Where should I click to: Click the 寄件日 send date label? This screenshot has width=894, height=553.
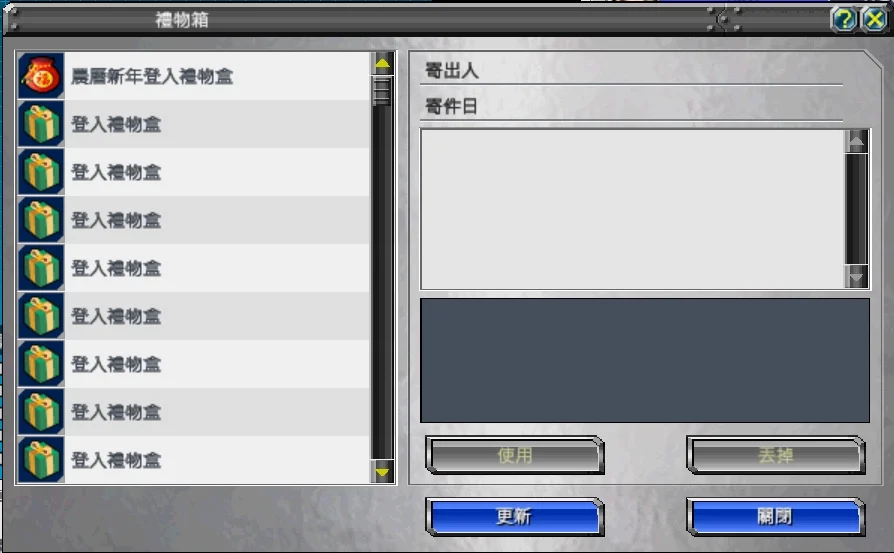pos(451,106)
